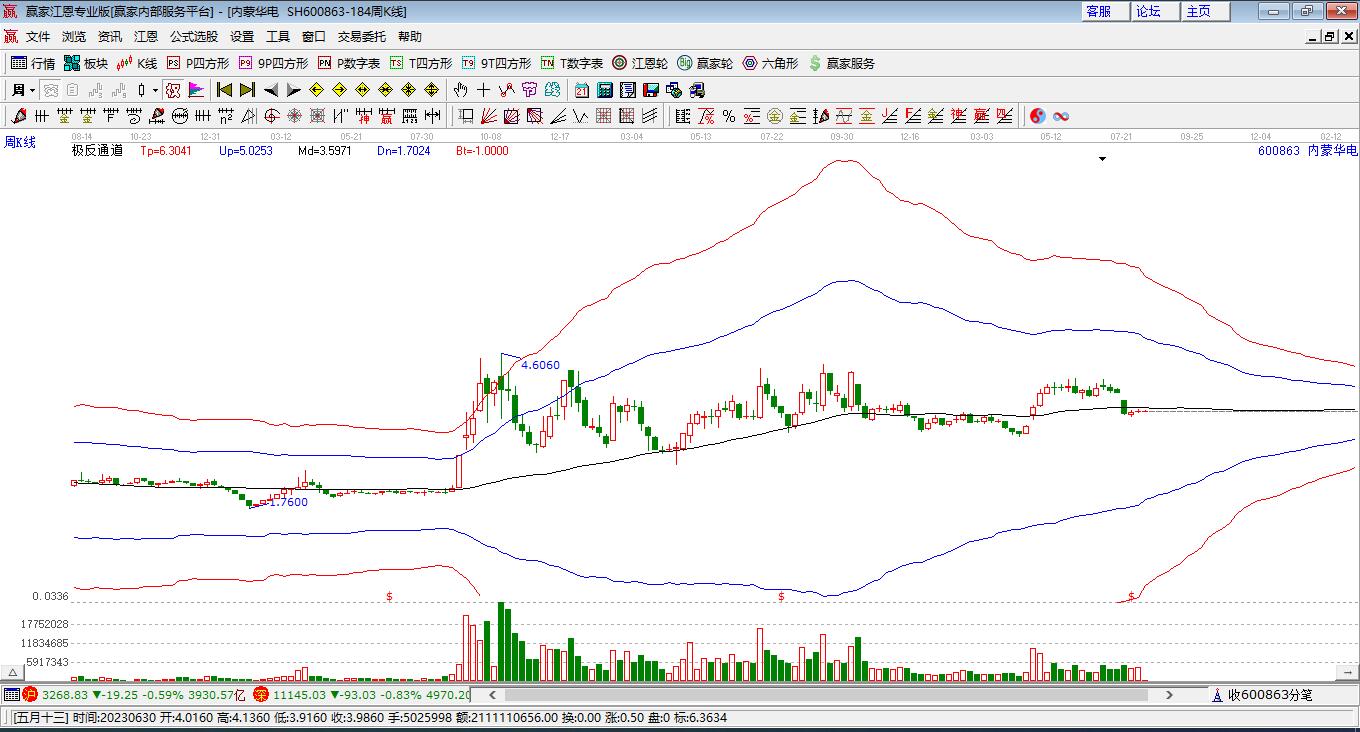Open the 设置 menu
Viewport: 1360px width, 732px height.
(x=242, y=37)
